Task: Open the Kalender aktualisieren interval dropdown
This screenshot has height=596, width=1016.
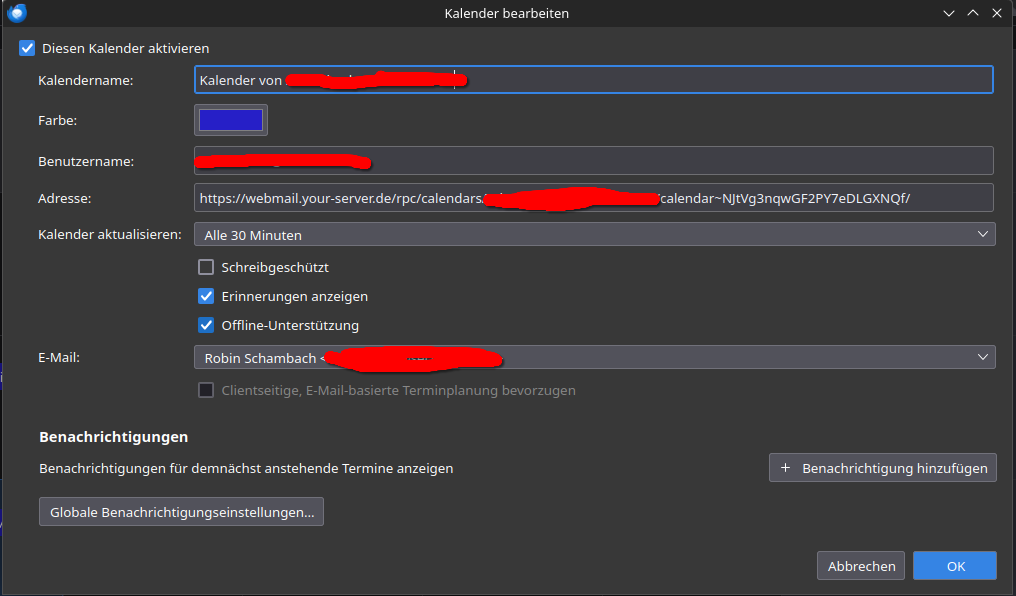Action: 594,235
